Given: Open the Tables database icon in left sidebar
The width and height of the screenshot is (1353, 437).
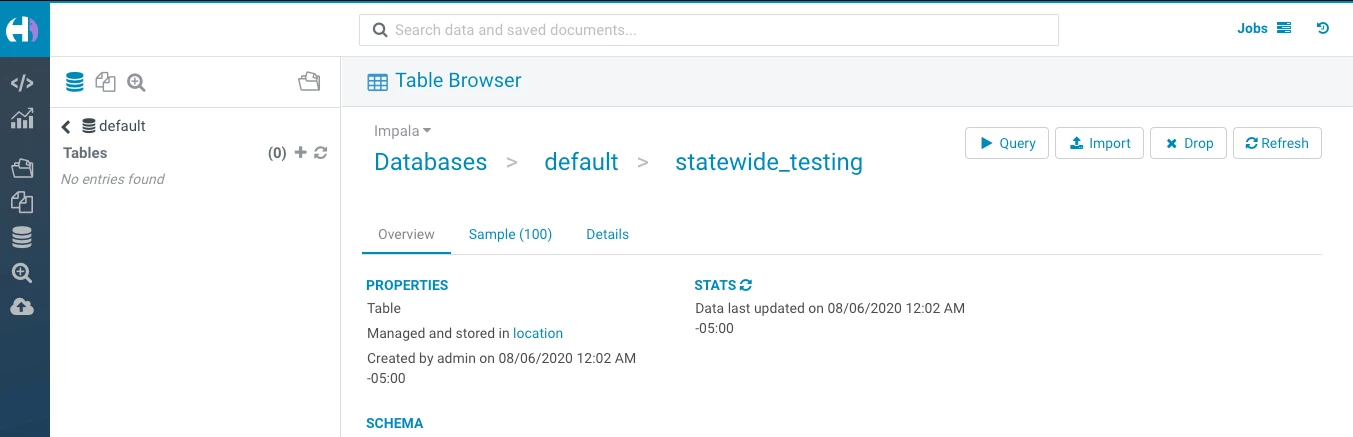Looking at the screenshot, I should (x=22, y=237).
